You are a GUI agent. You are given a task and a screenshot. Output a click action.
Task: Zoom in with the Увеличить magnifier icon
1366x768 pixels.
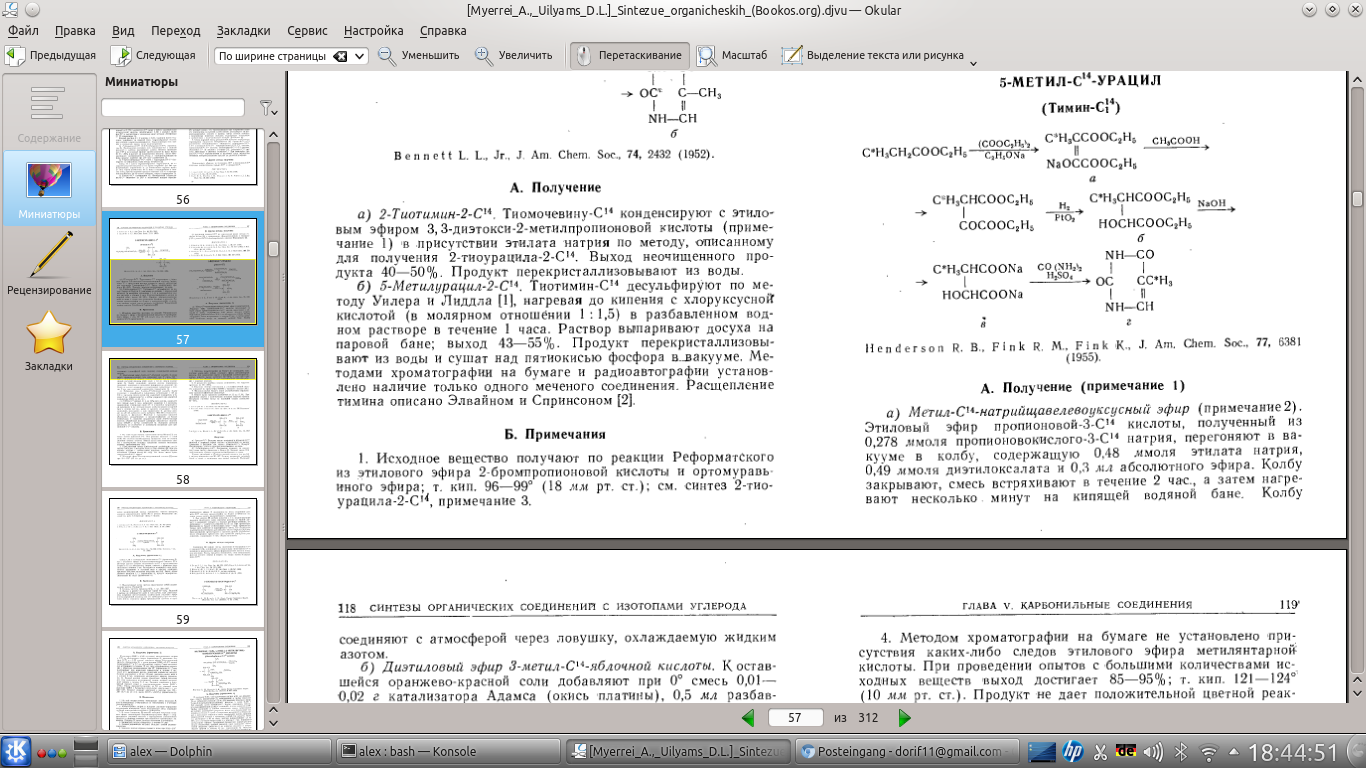tap(484, 56)
